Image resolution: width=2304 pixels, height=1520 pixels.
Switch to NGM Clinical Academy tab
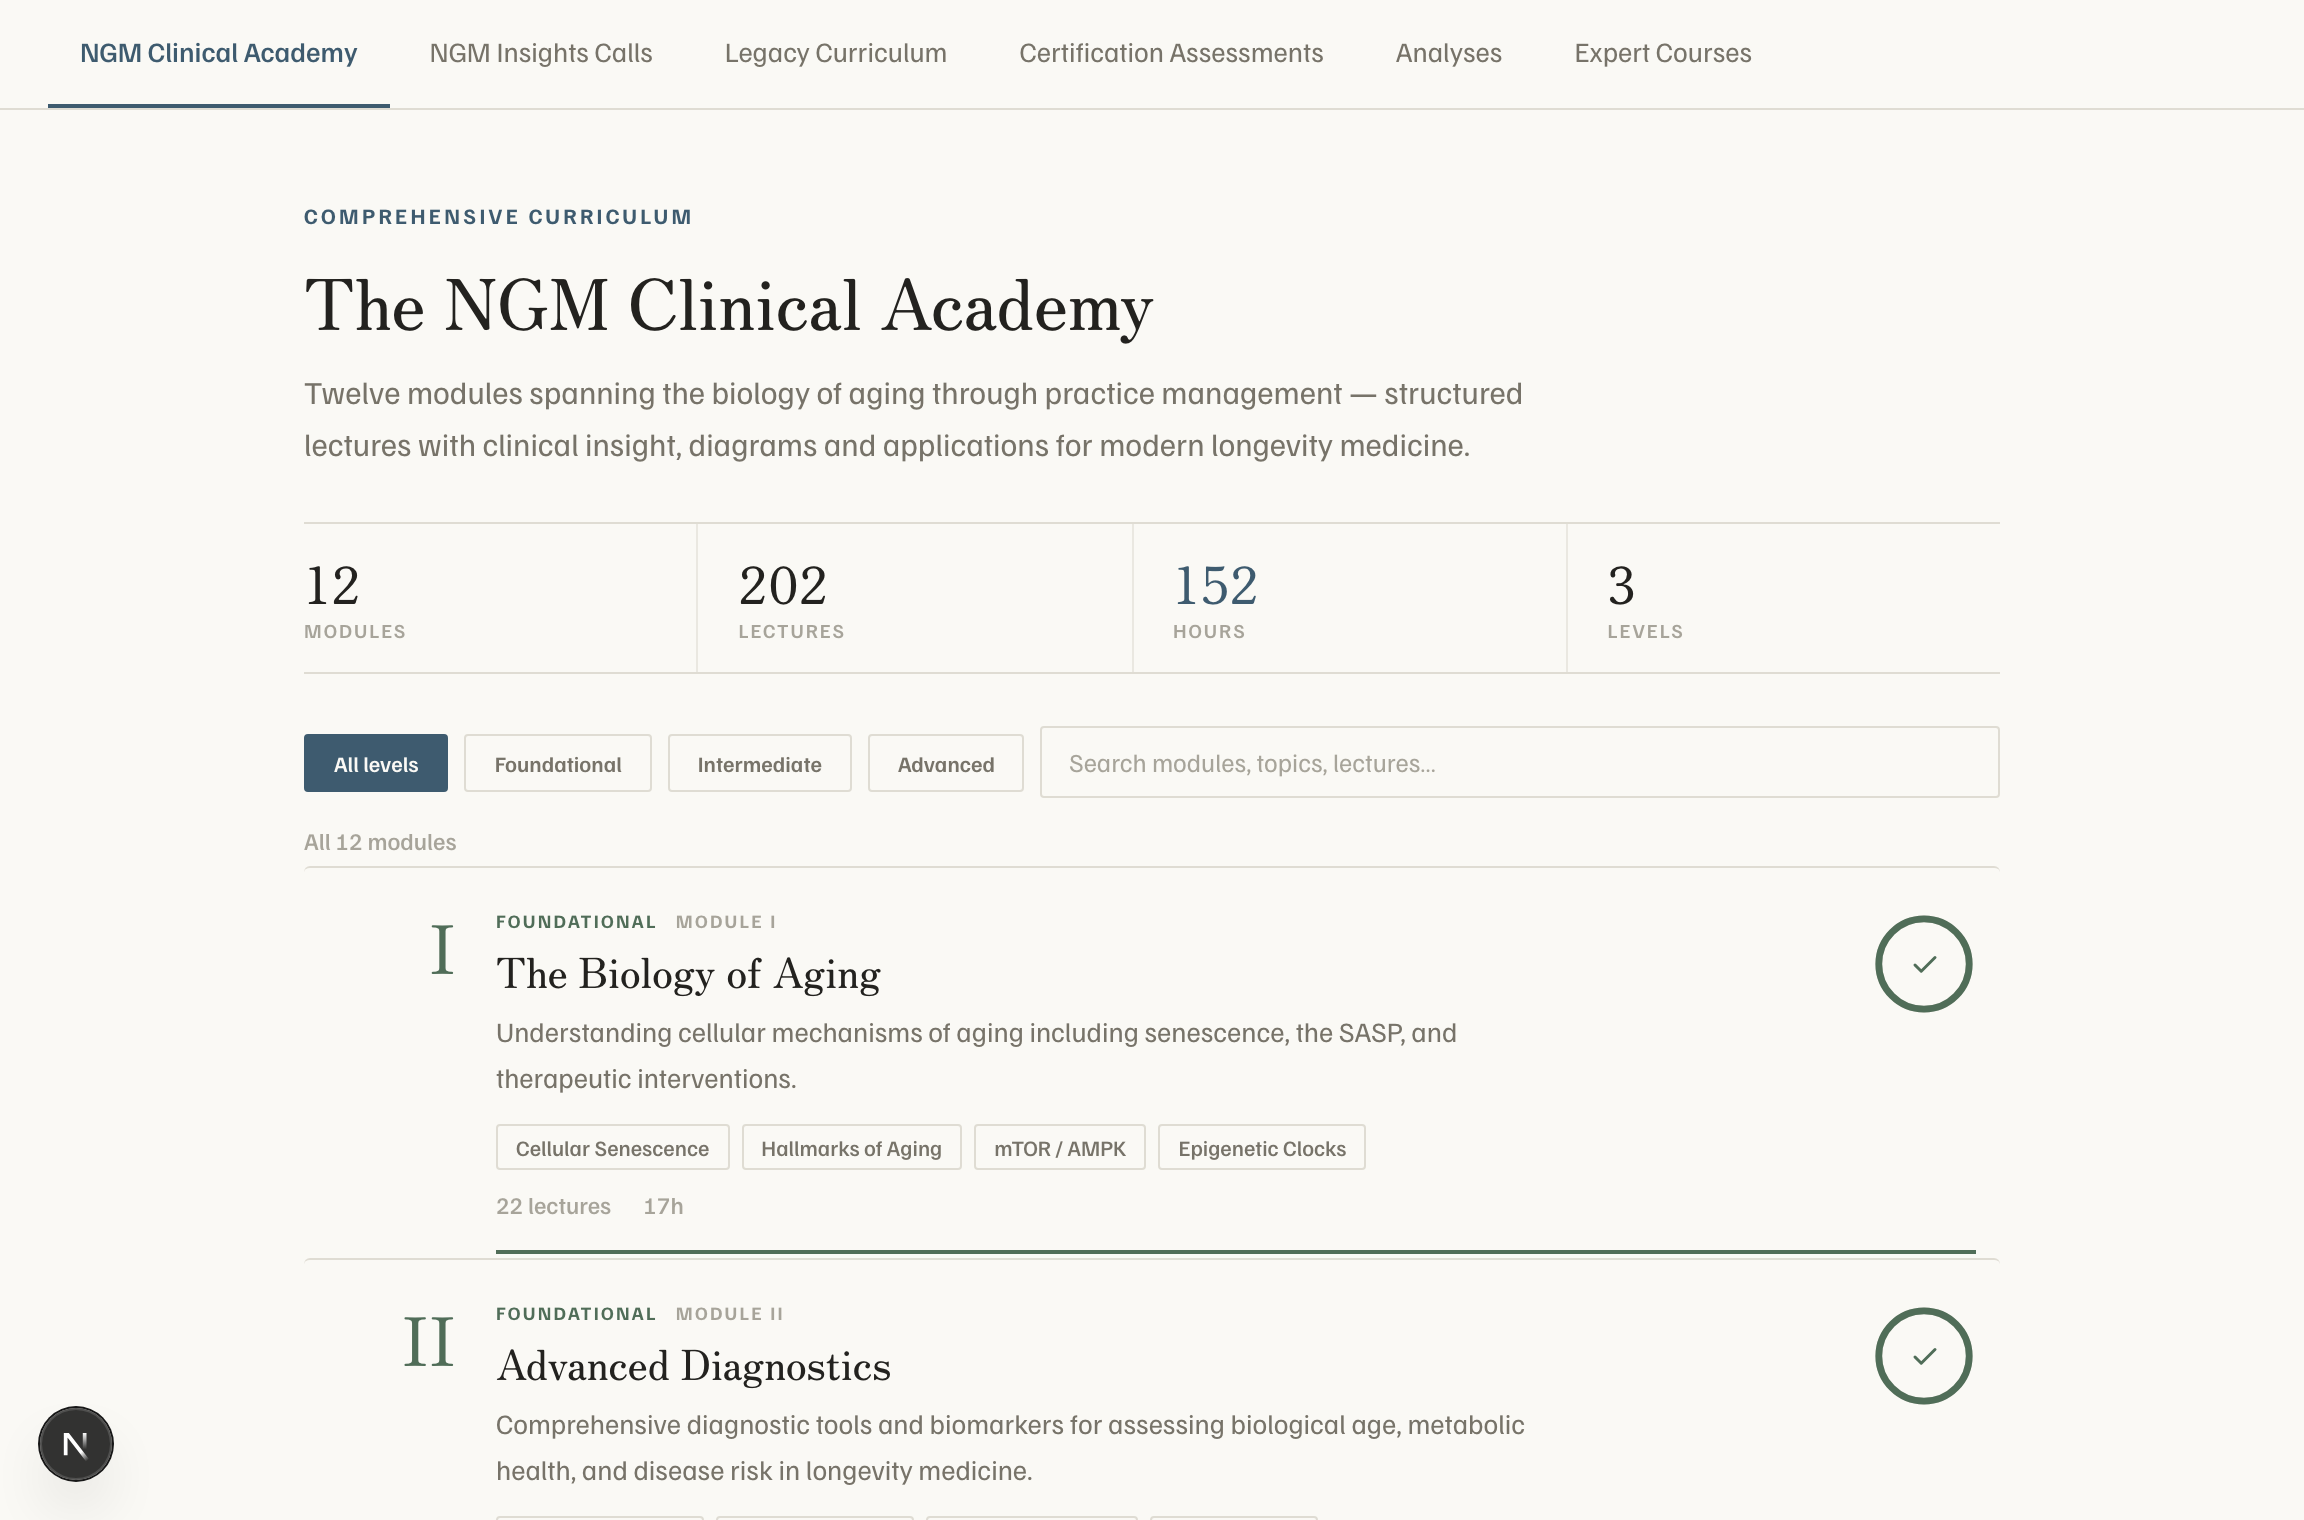218,53
